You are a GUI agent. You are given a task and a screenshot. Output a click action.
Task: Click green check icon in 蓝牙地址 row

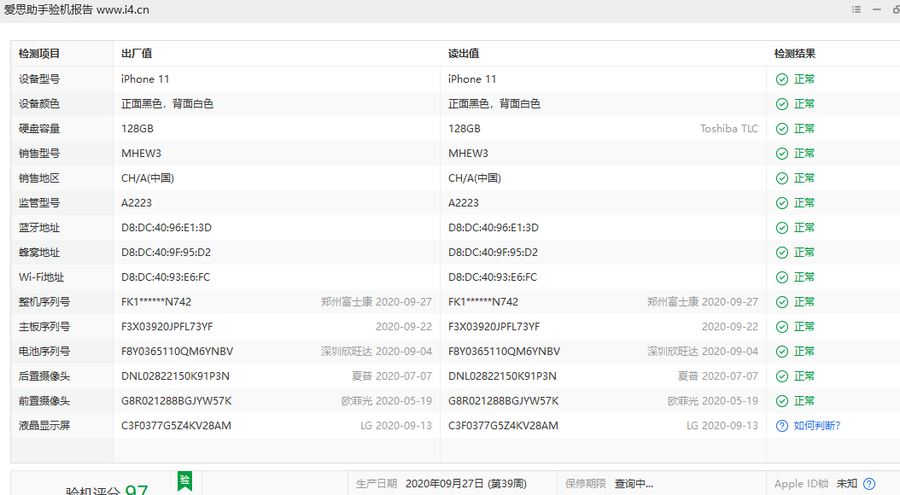782,227
